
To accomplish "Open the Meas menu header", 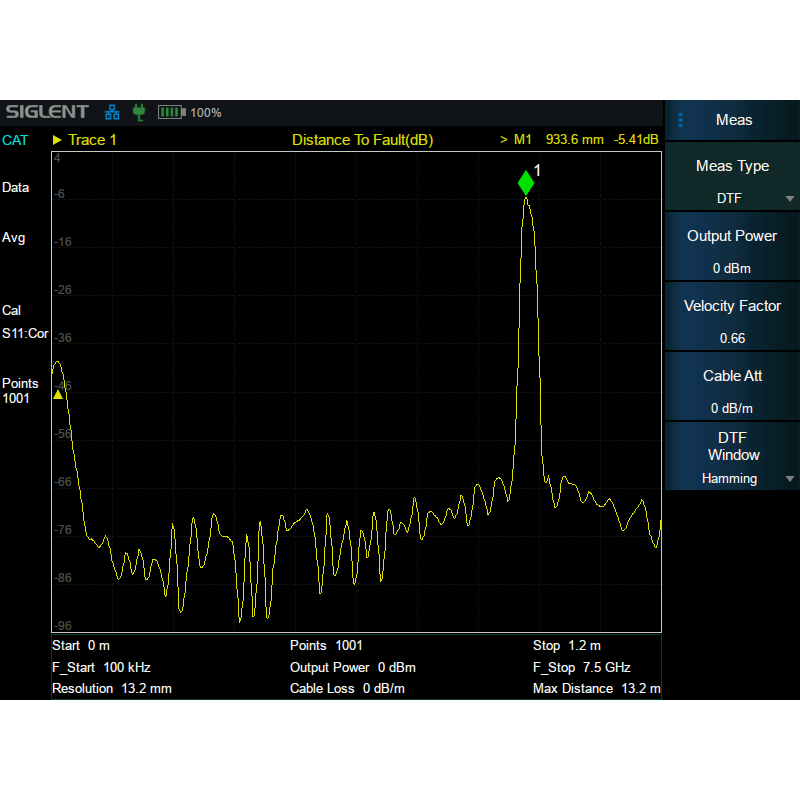I will tap(733, 120).
